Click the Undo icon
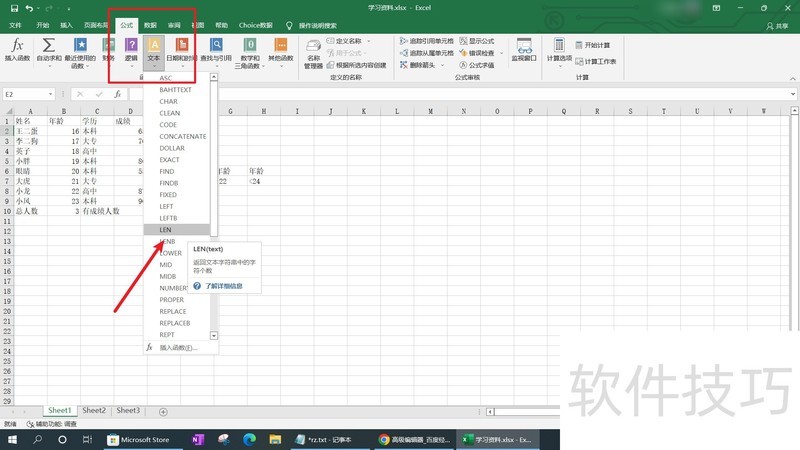 click(x=29, y=8)
